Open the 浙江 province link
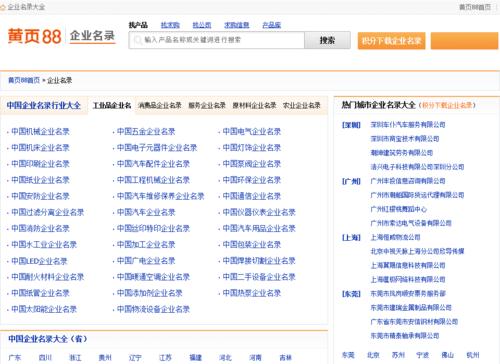Screen dimensions: 500x364 tap(75, 358)
